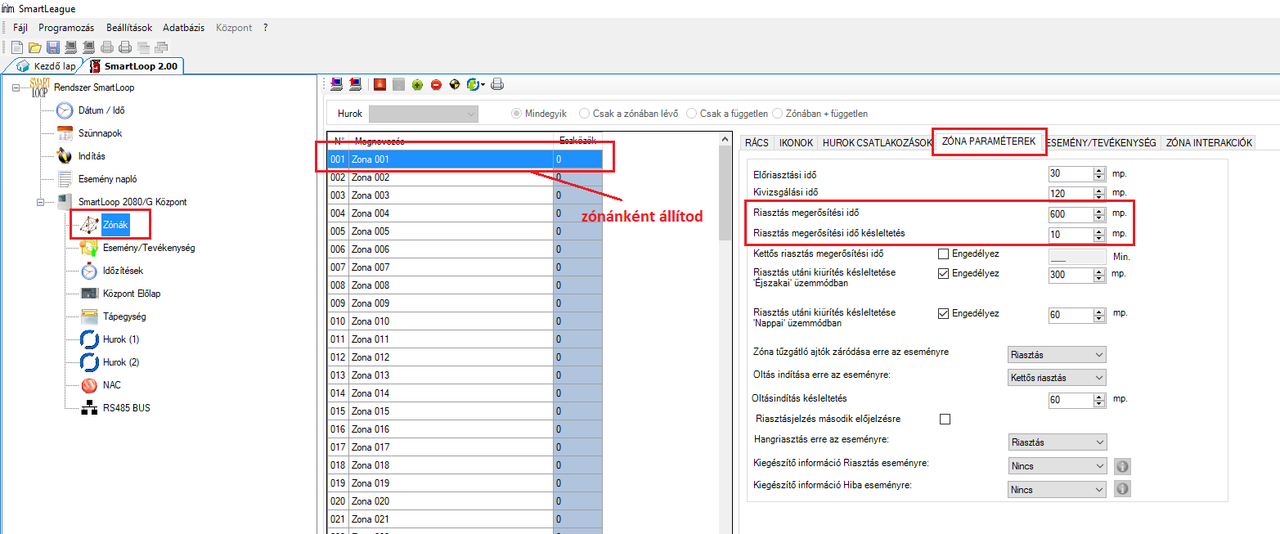Open the Programozás menu

coord(66,27)
